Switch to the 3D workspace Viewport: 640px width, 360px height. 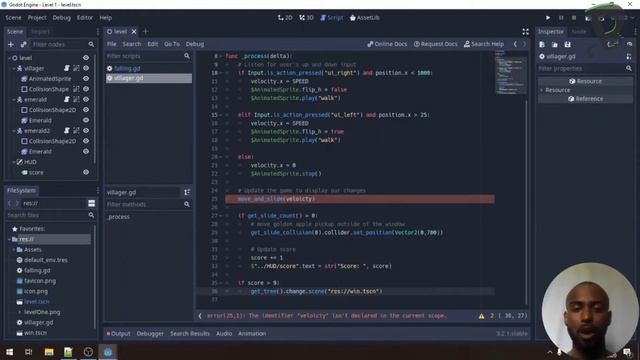tap(306, 18)
